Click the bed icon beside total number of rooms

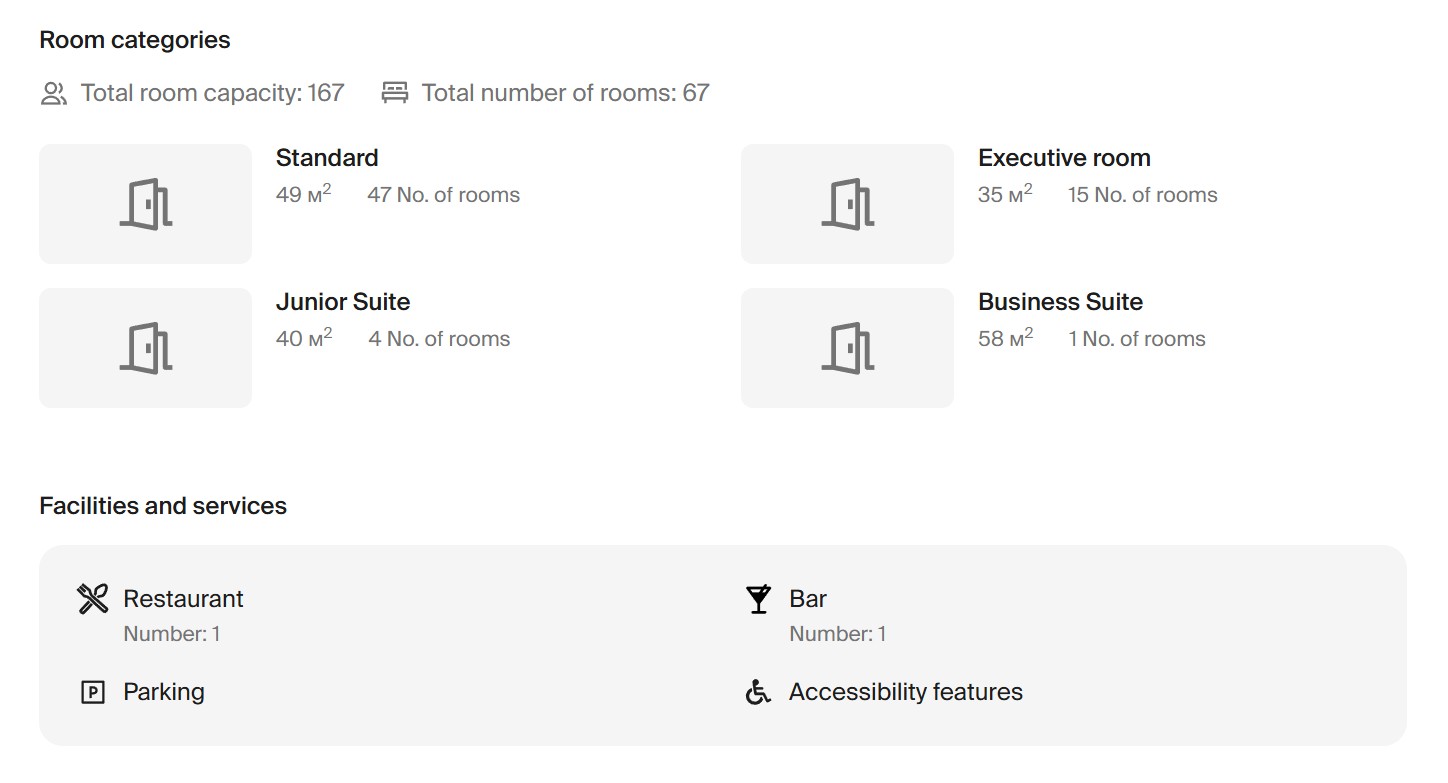tap(395, 93)
